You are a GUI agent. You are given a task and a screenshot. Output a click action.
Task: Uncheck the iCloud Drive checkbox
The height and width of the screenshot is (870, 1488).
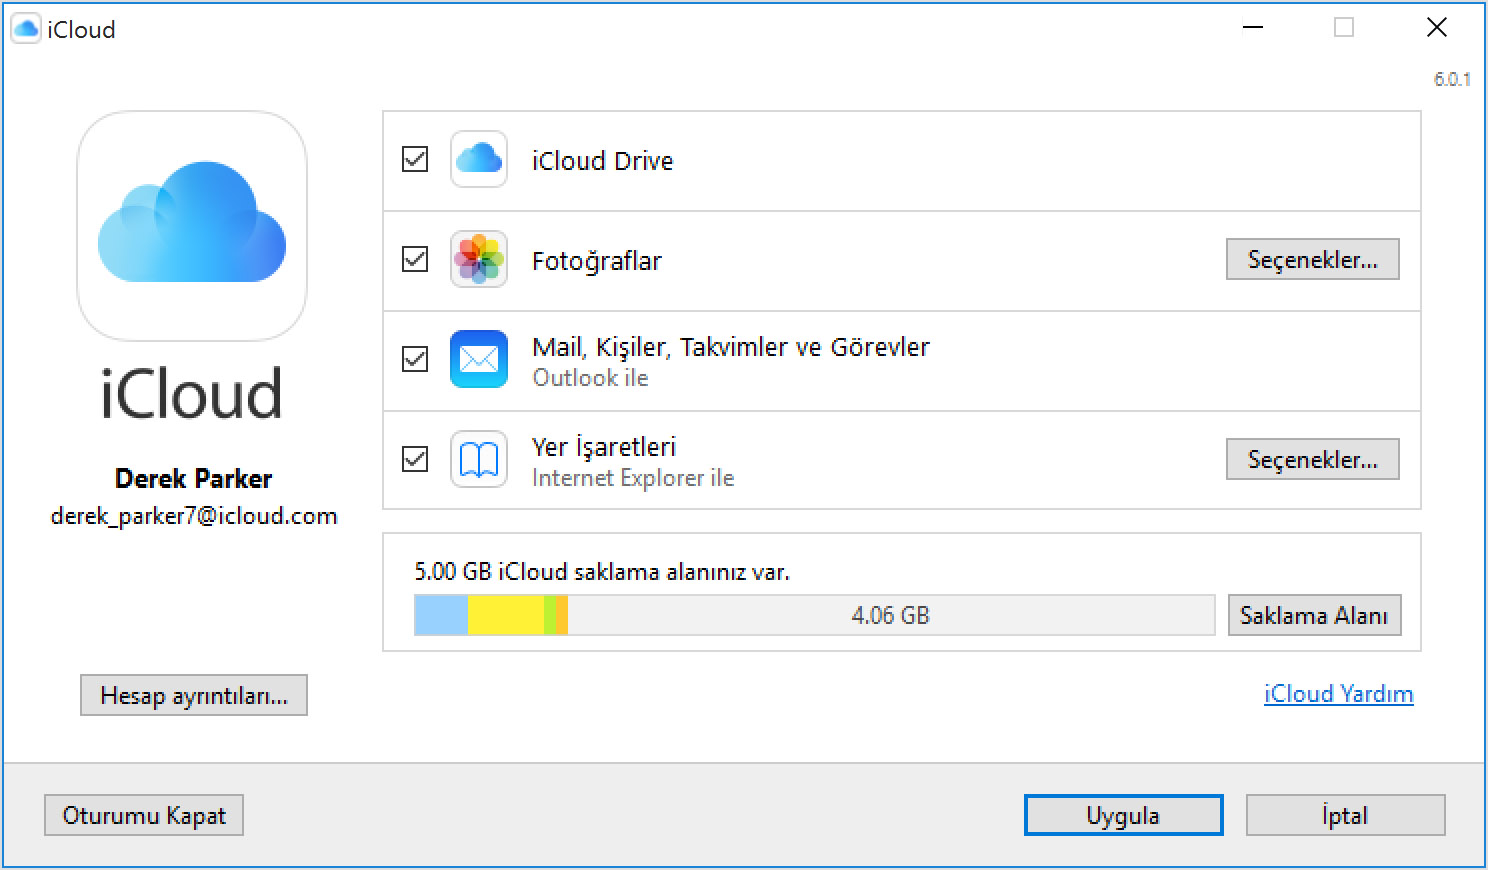pyautogui.click(x=415, y=159)
